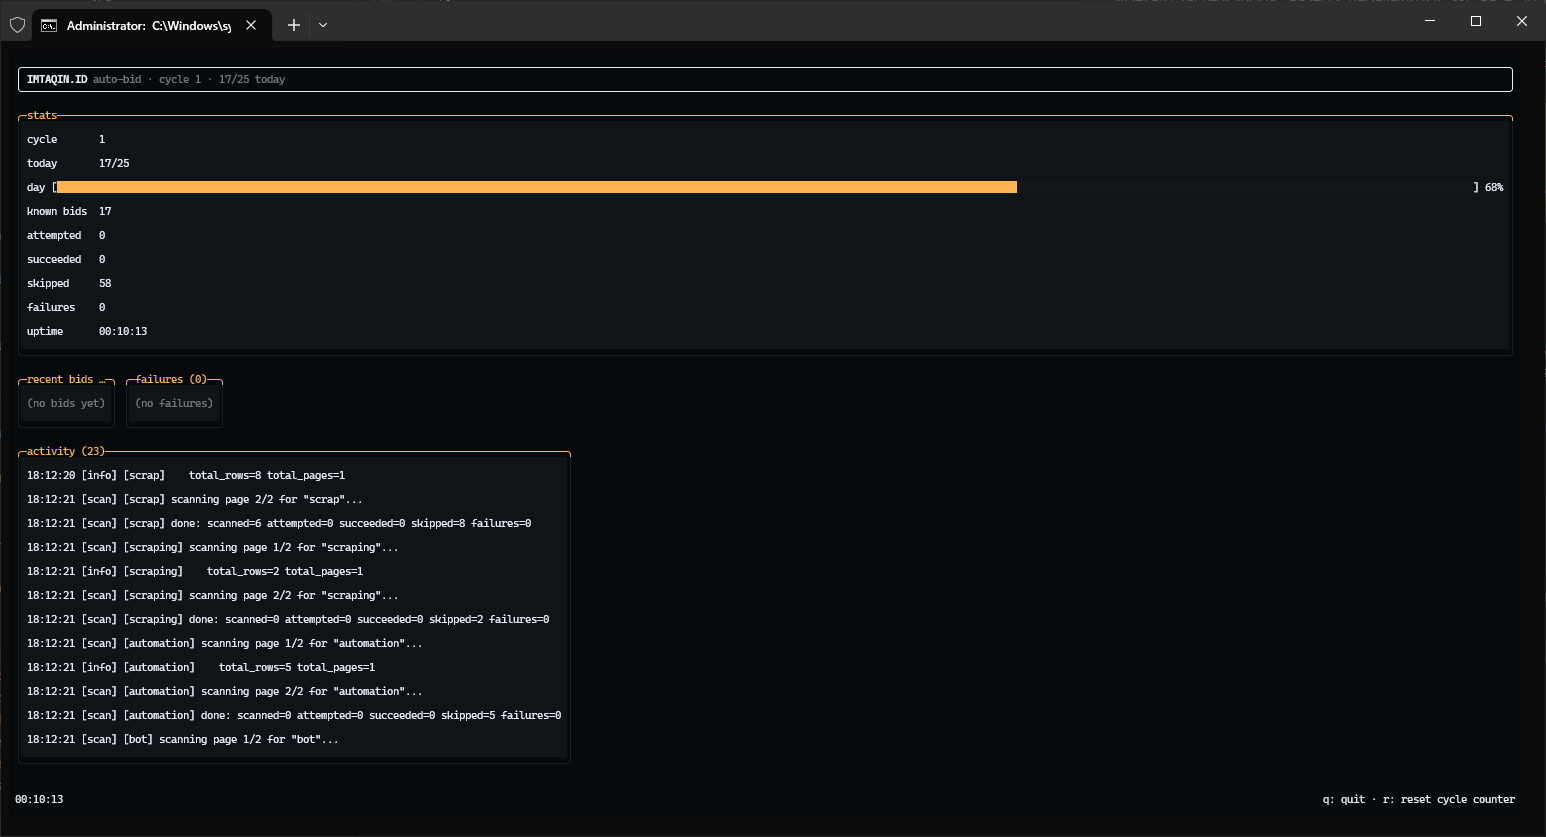
Task: Click log line scanning page 1/2 for "automation"
Action: 225,643
